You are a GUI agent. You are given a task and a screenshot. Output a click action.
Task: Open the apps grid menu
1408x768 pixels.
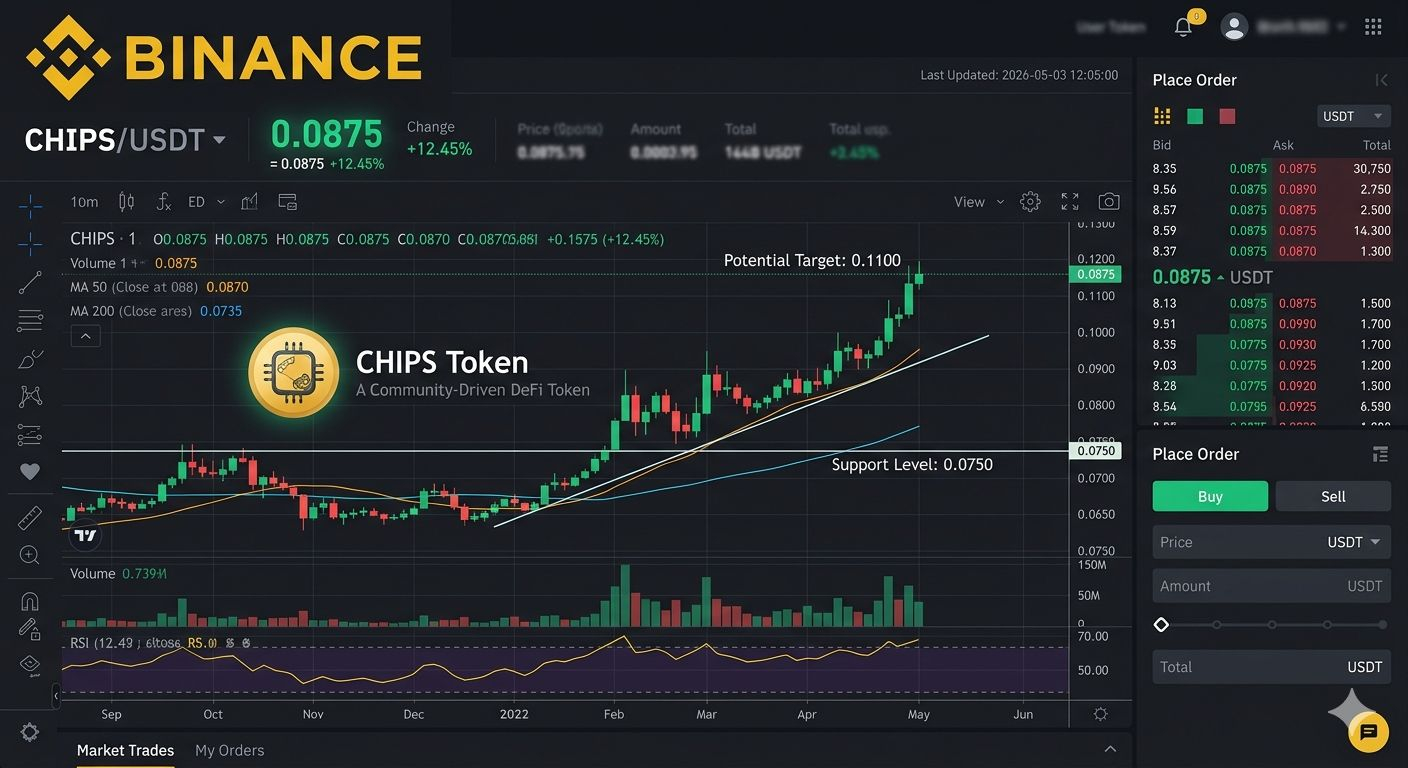tap(1373, 27)
